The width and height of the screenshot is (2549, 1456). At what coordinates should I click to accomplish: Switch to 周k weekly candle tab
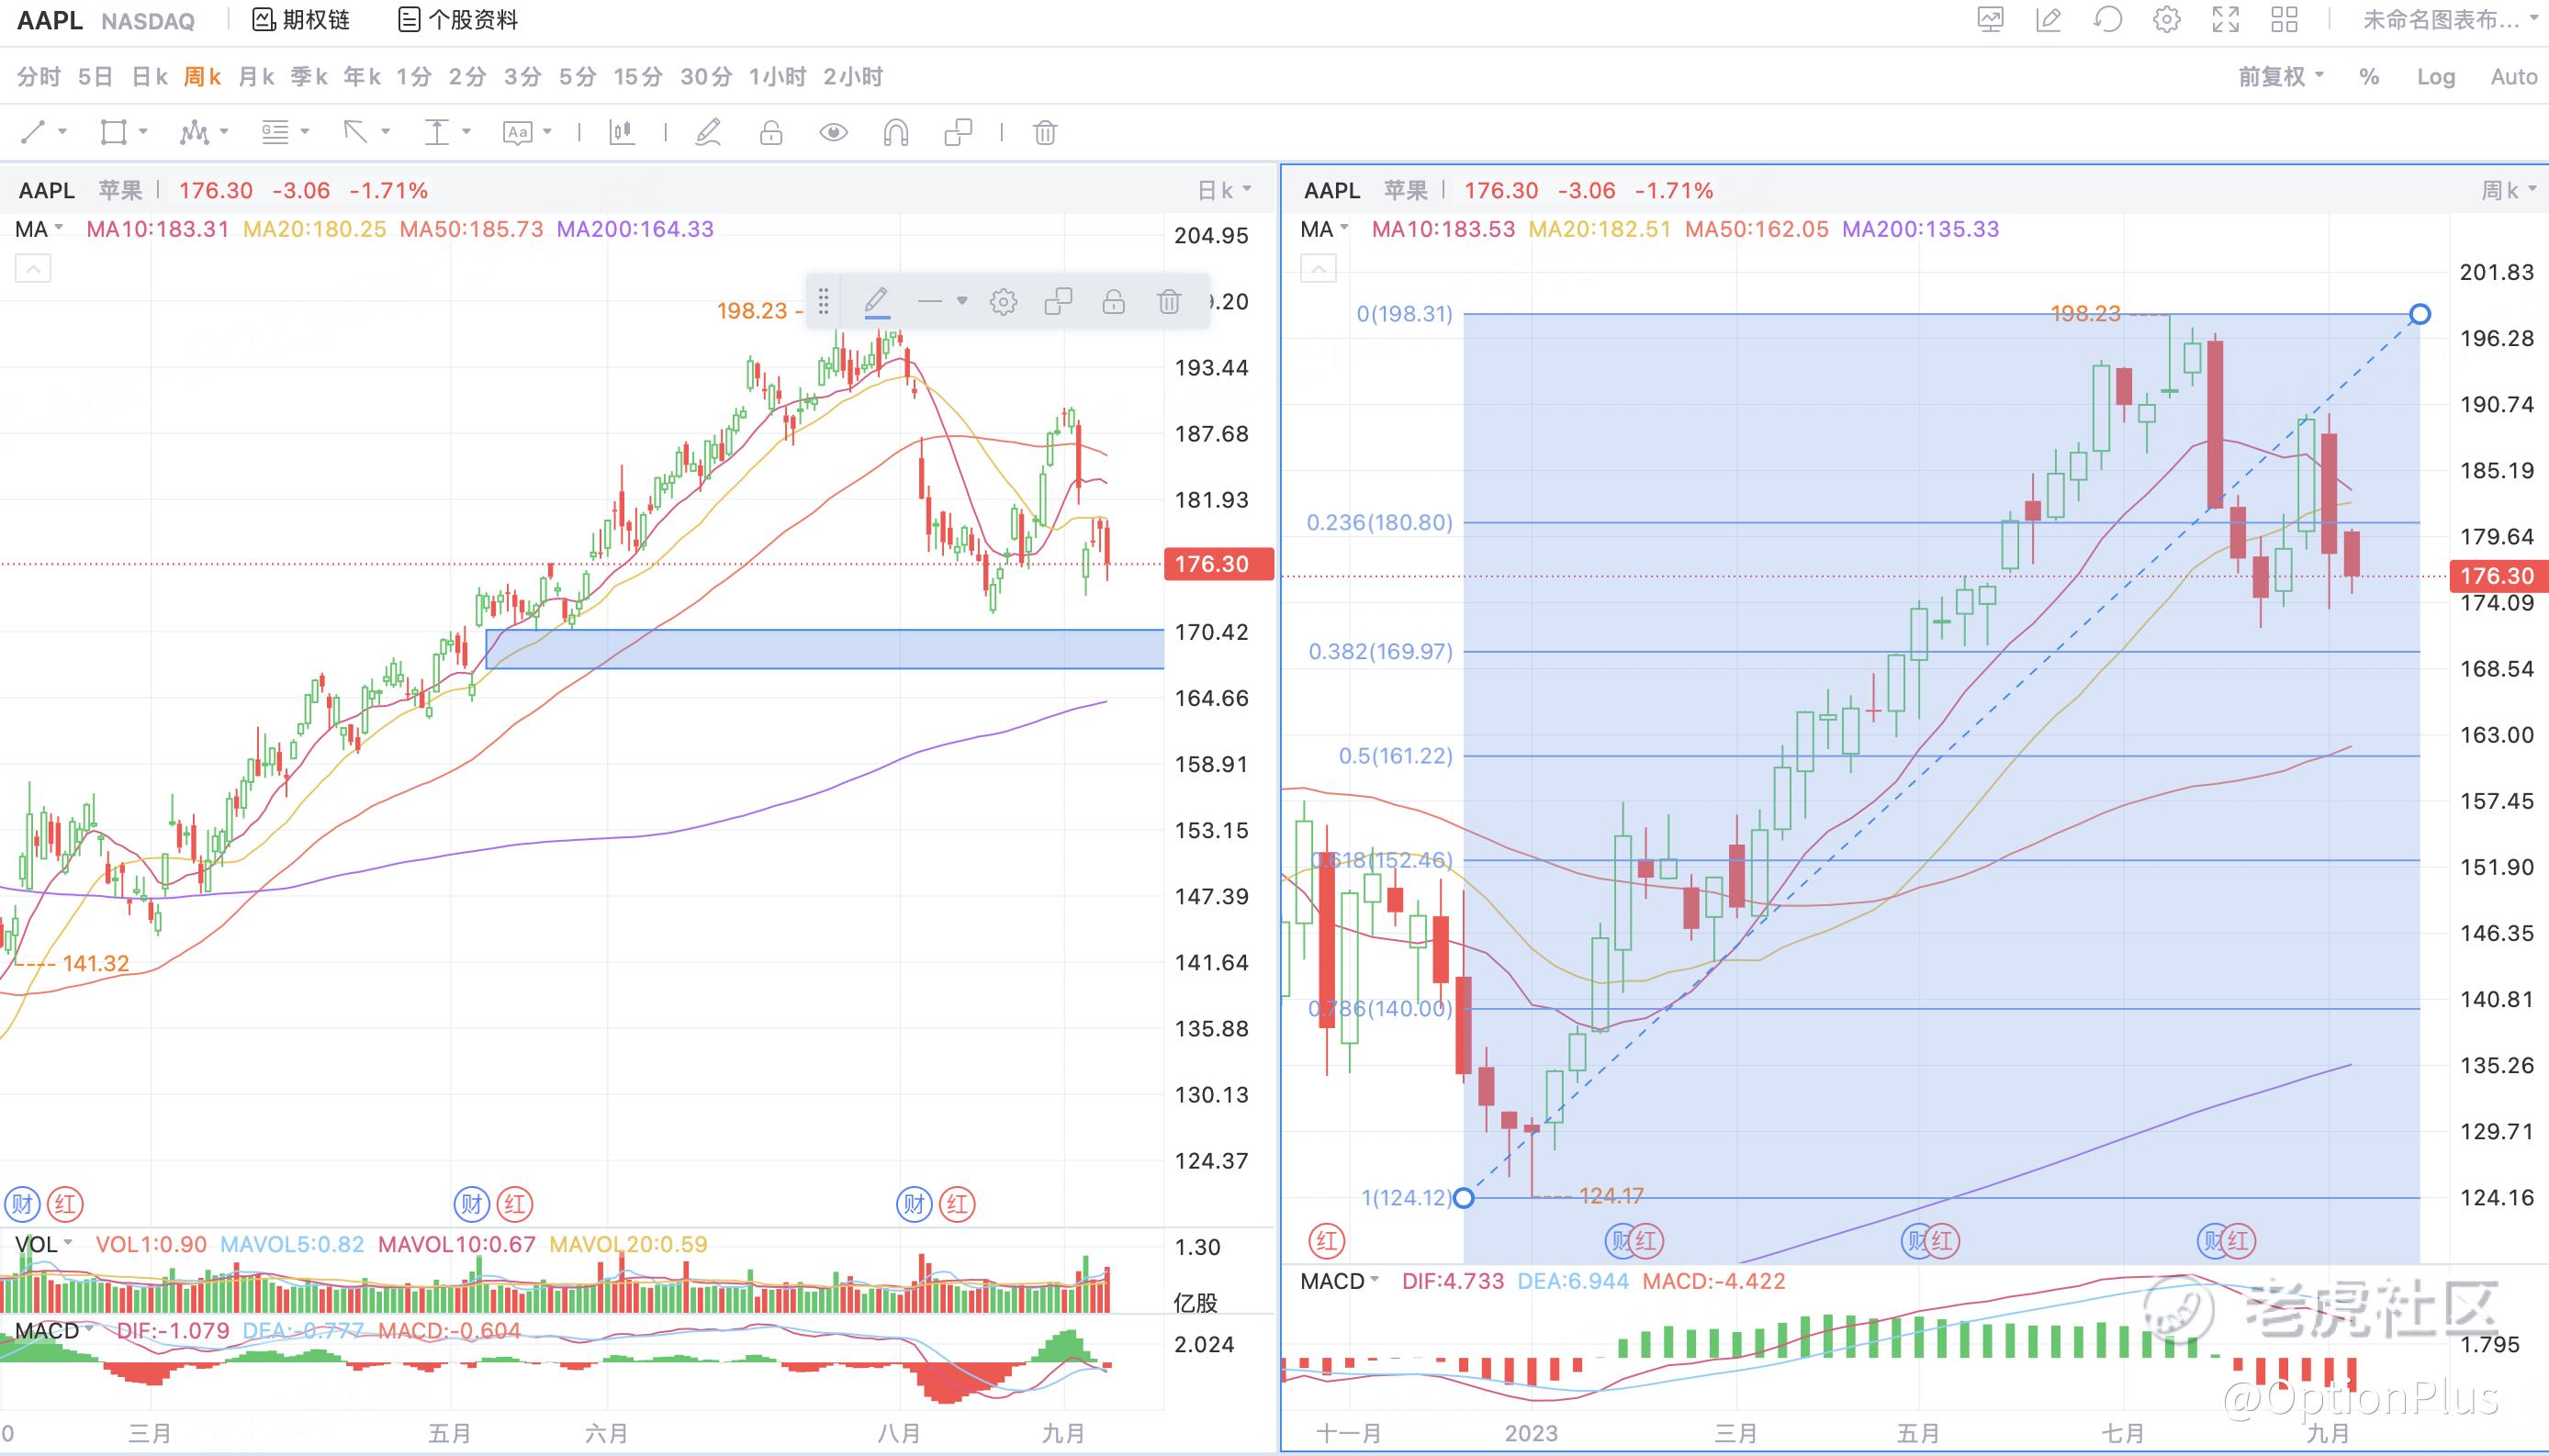tap(202, 76)
